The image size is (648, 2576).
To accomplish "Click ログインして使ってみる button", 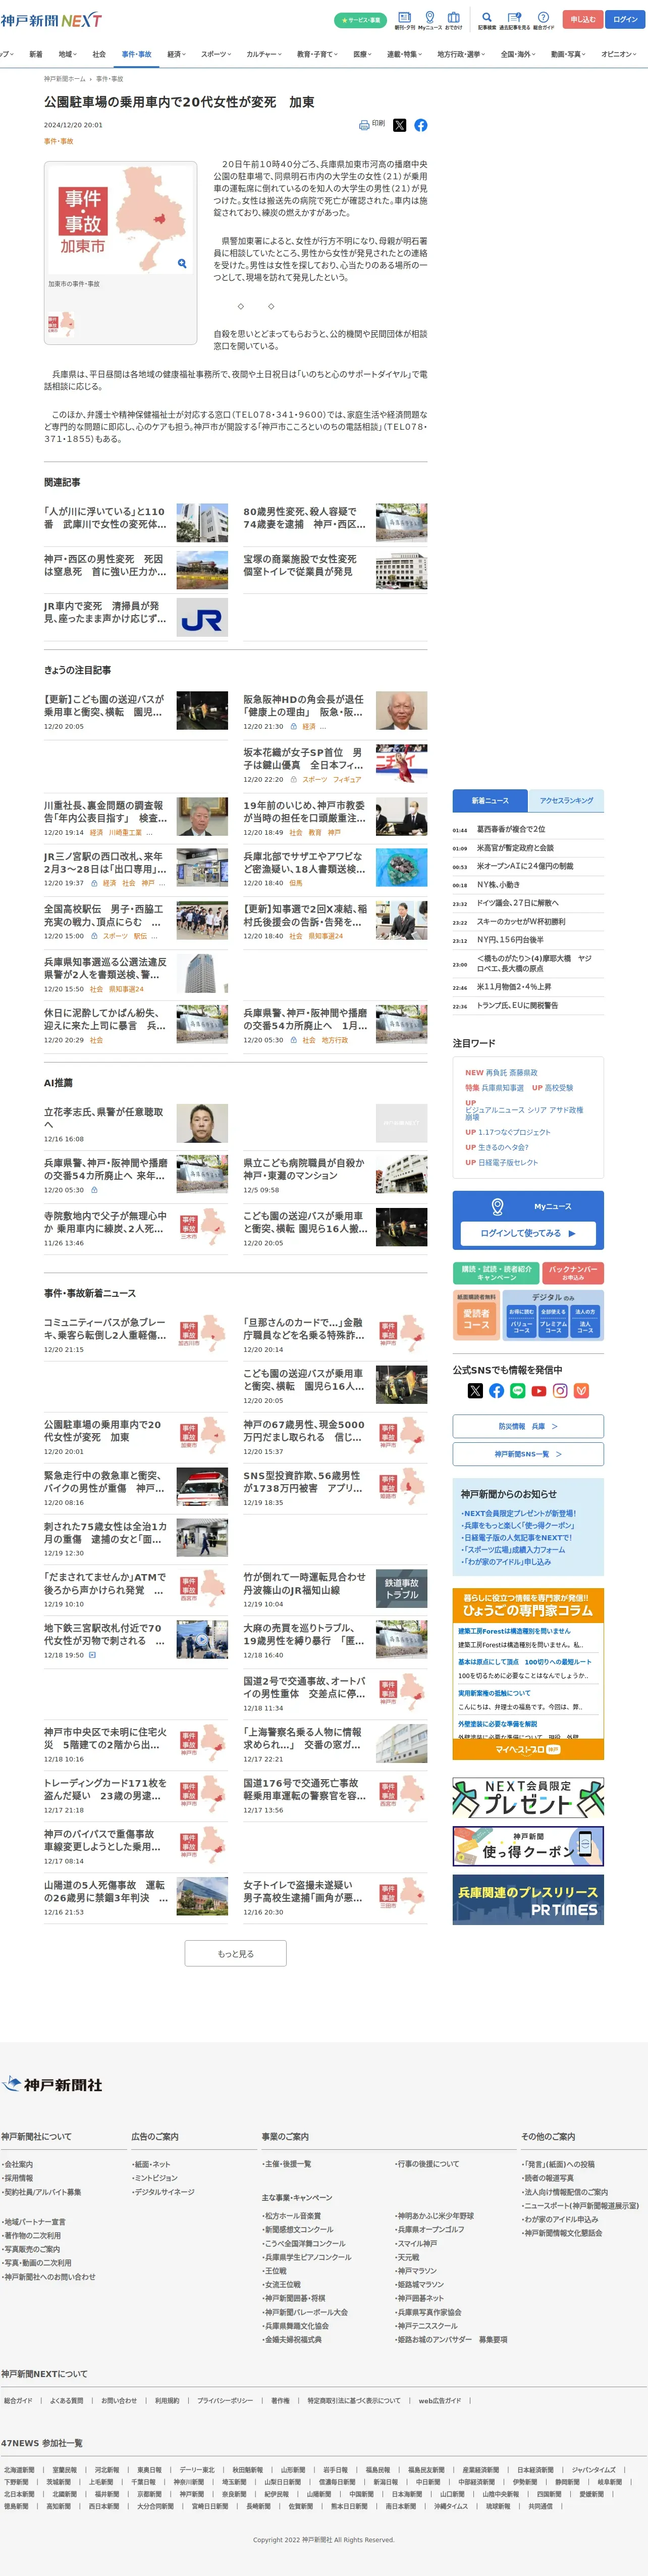I will [528, 1233].
